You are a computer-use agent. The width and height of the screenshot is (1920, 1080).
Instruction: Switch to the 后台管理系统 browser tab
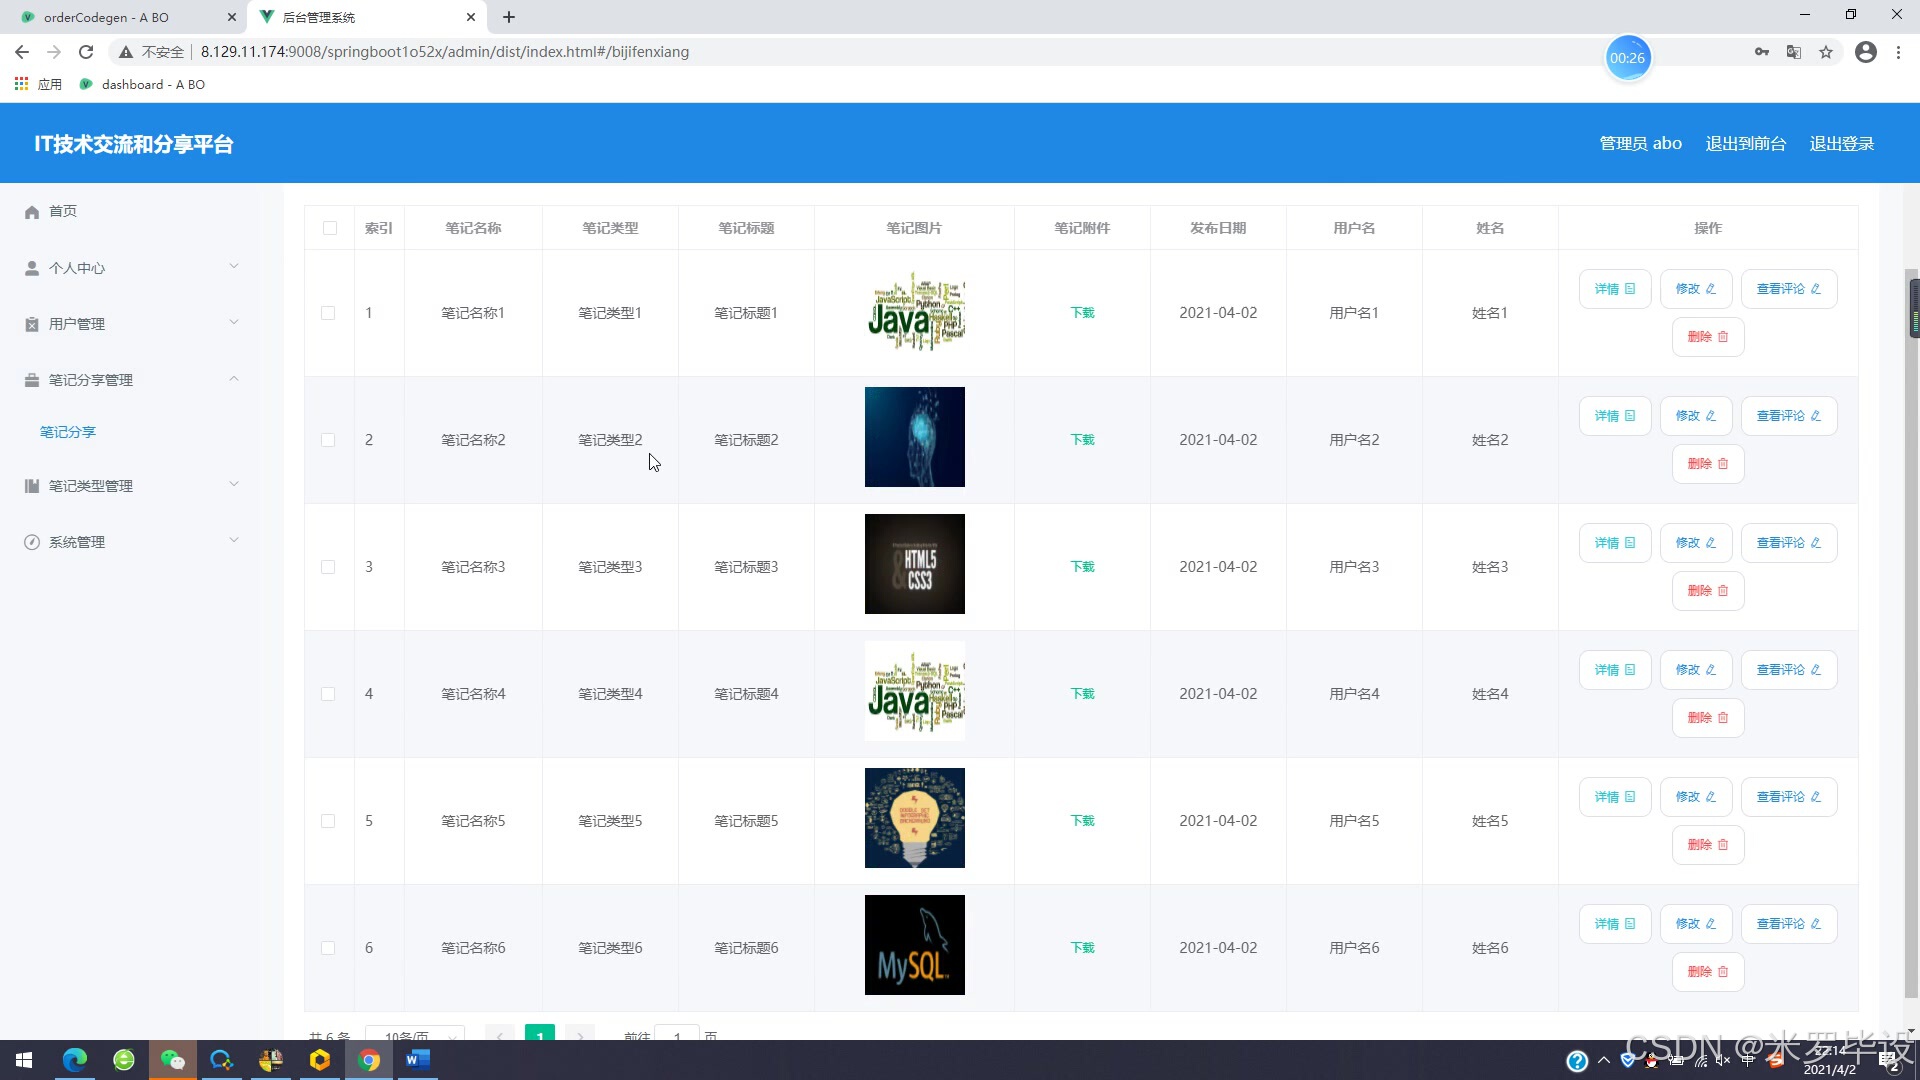pos(364,17)
